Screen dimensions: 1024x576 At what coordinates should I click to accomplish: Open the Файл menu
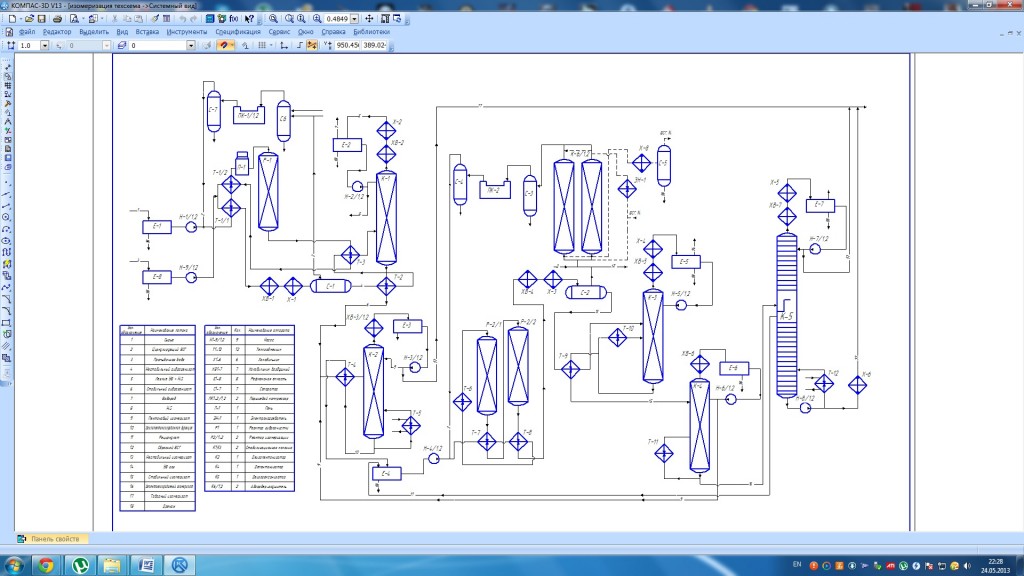pos(27,31)
